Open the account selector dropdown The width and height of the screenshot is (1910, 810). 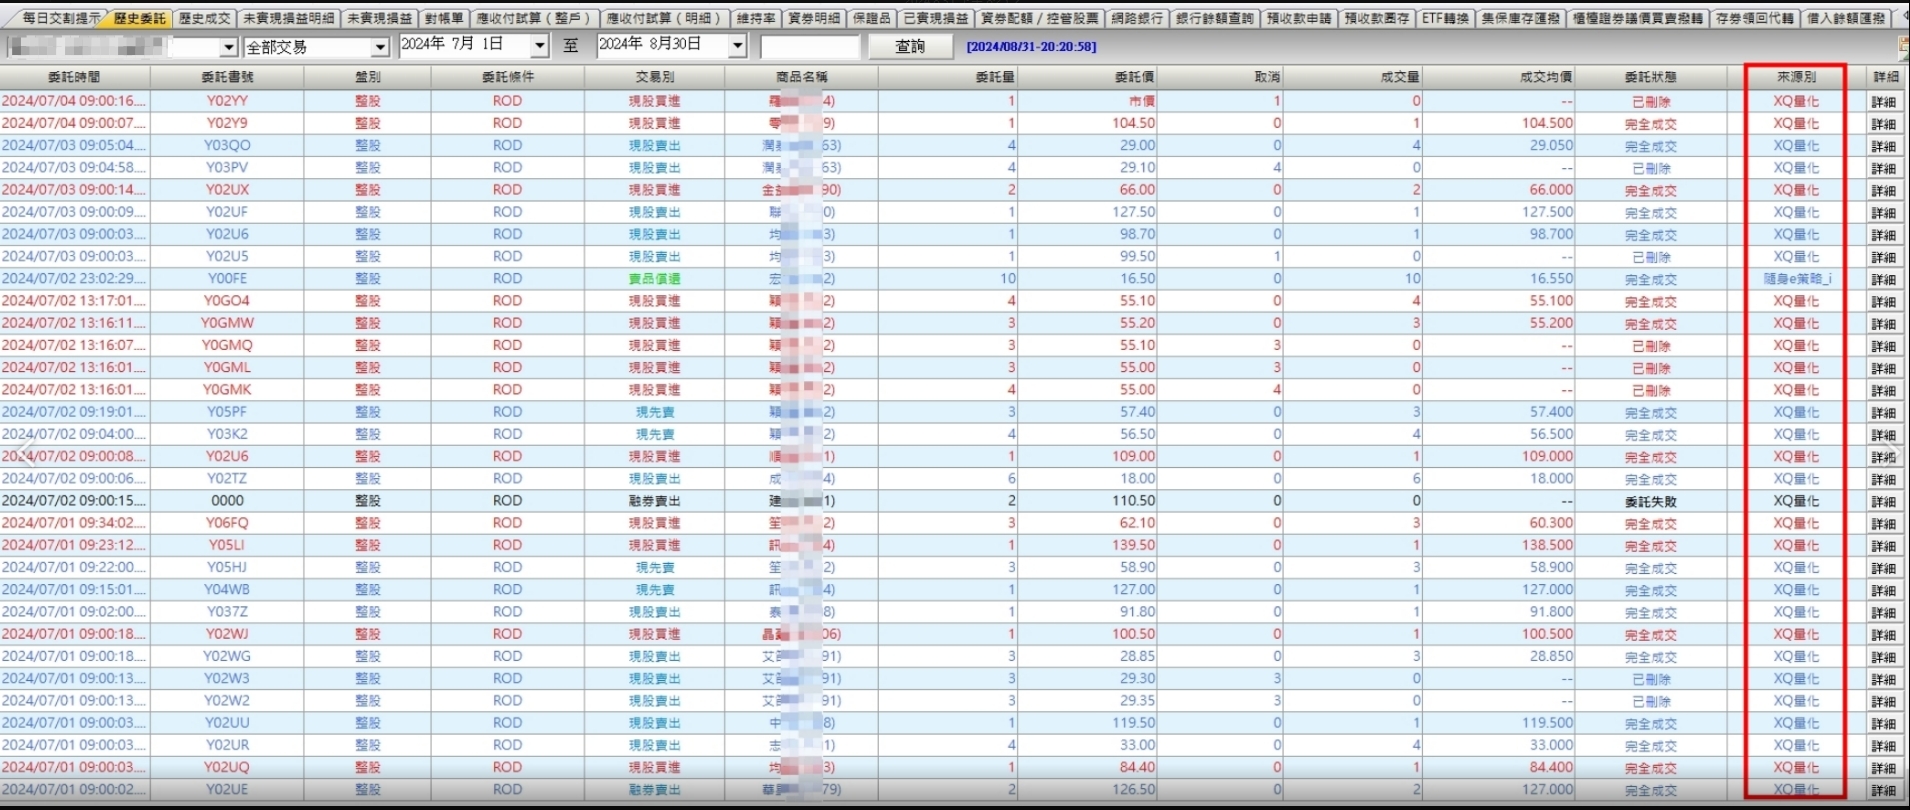[x=228, y=47]
